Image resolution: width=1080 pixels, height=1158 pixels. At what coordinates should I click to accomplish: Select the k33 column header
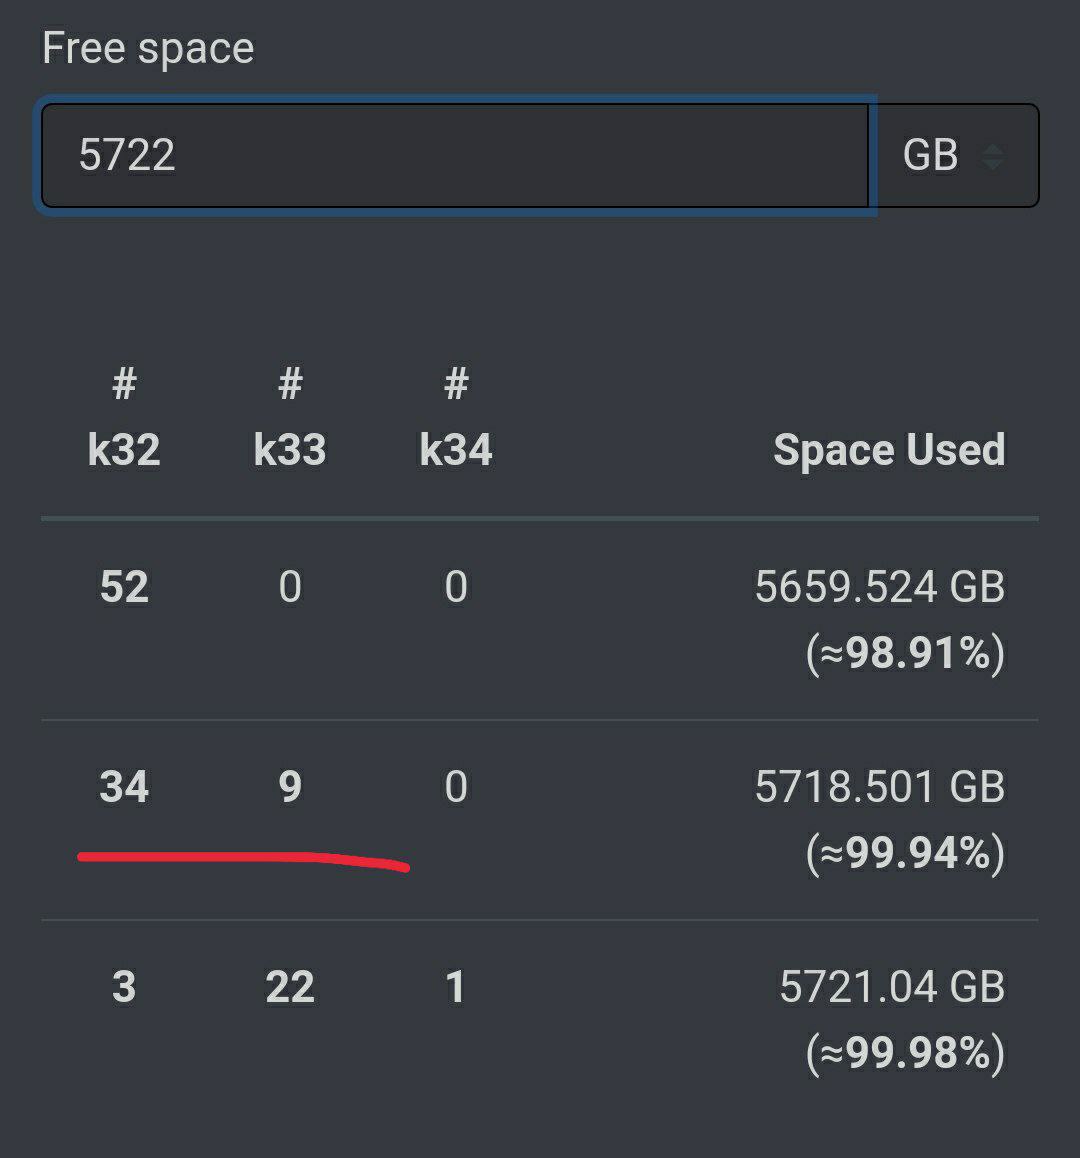[290, 450]
